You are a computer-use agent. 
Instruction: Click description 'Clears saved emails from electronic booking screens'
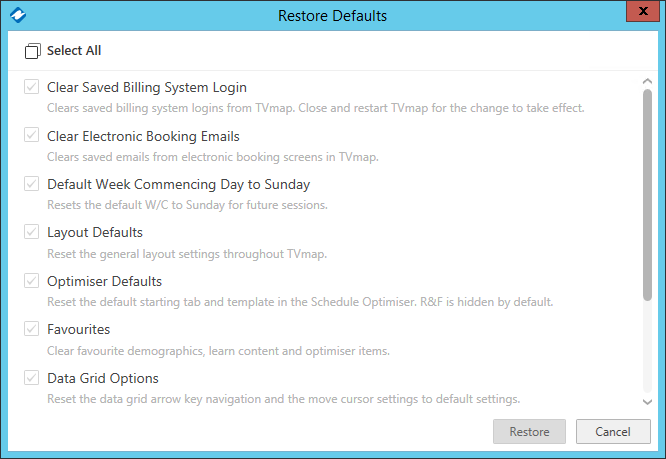tap(213, 157)
